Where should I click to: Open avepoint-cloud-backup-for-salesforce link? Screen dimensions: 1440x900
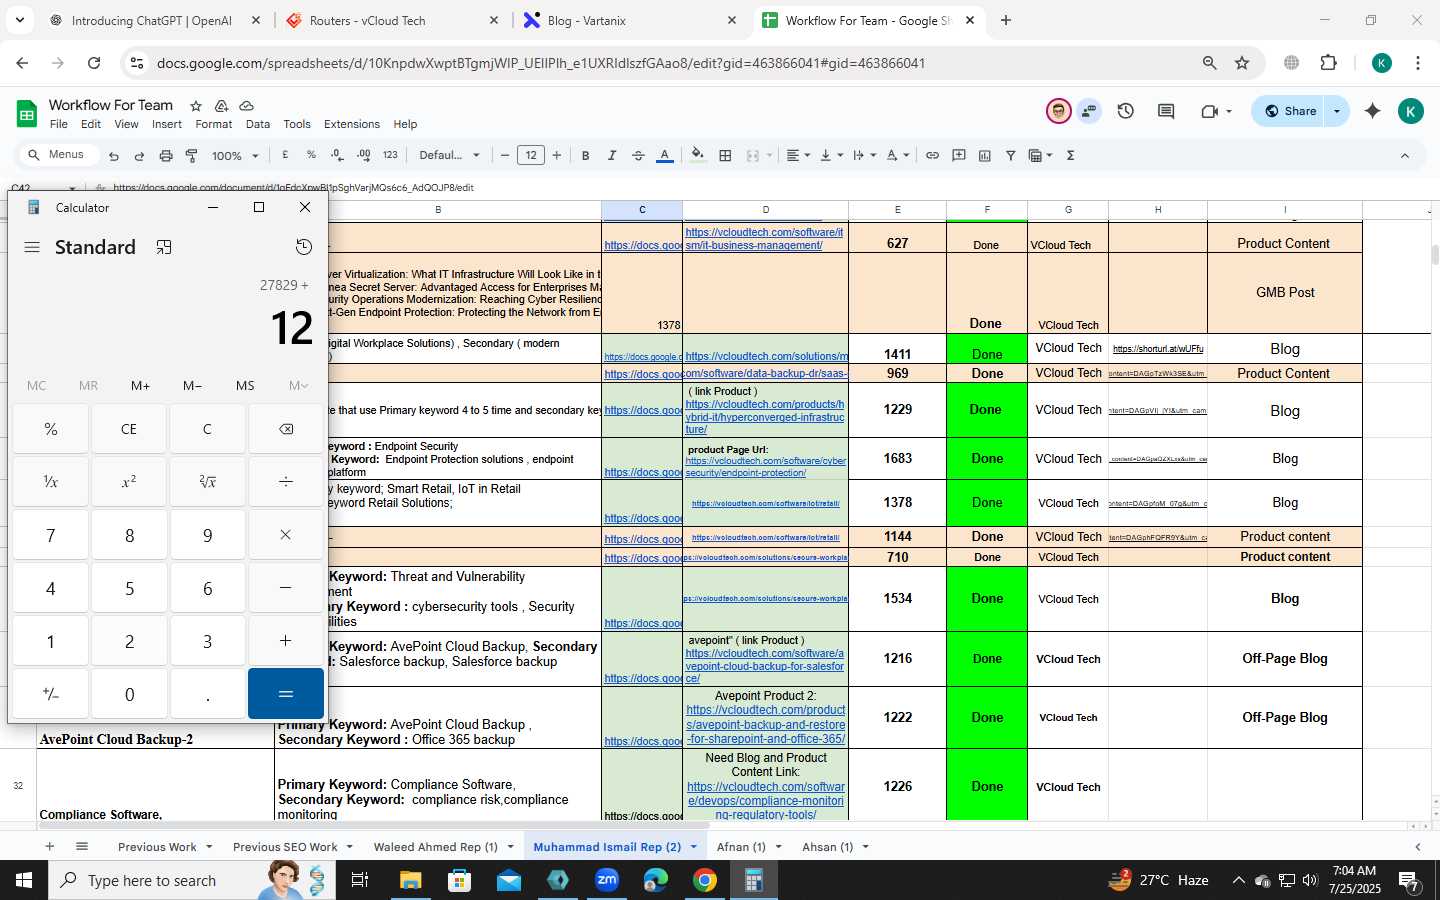(764, 665)
